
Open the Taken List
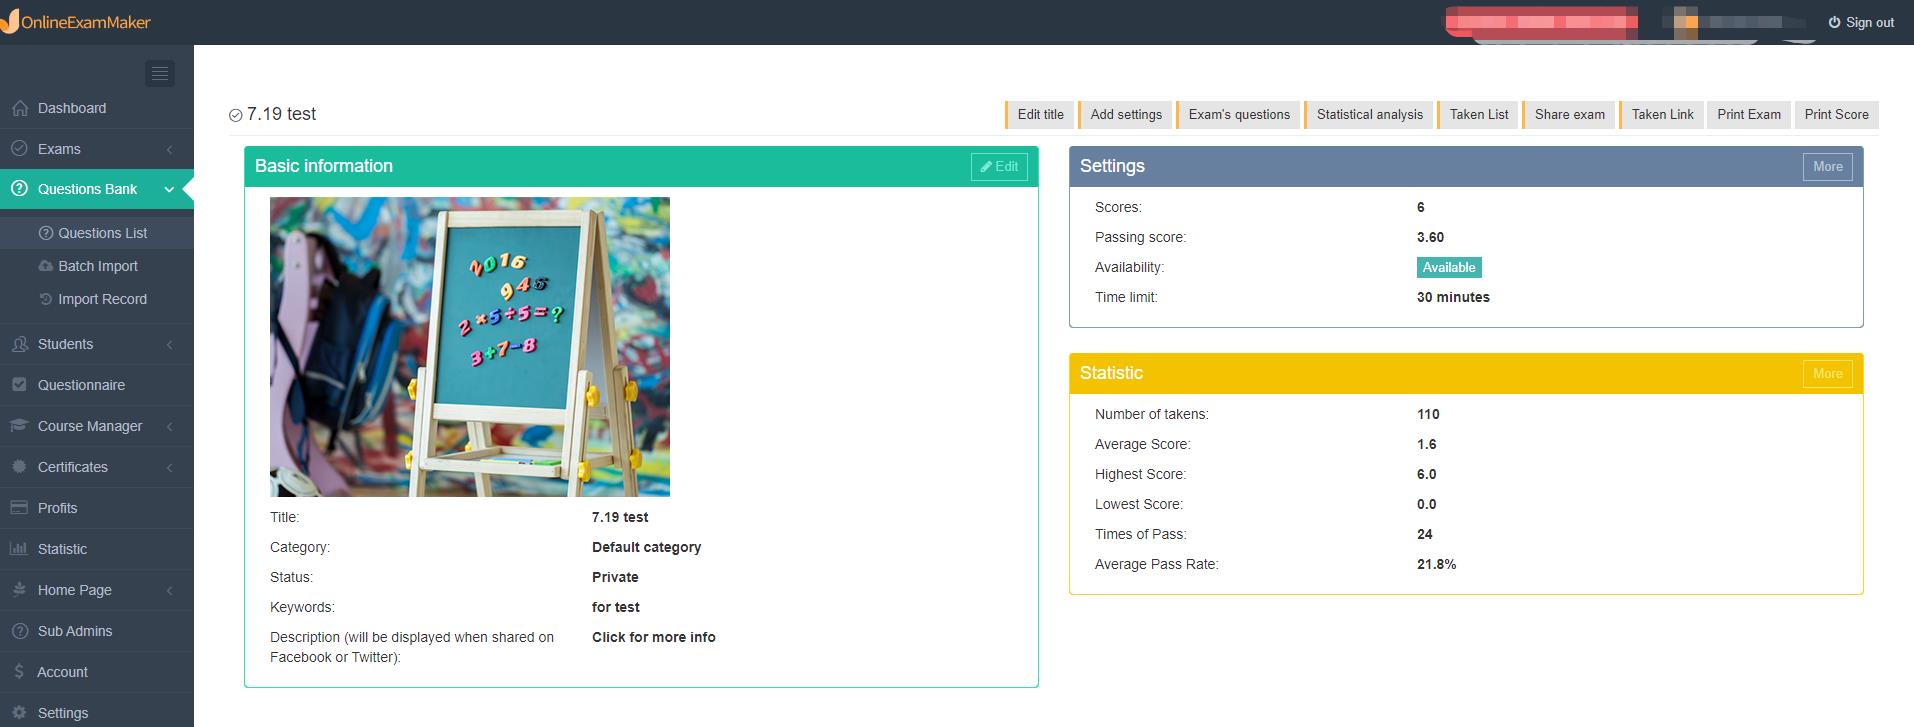coord(1479,115)
